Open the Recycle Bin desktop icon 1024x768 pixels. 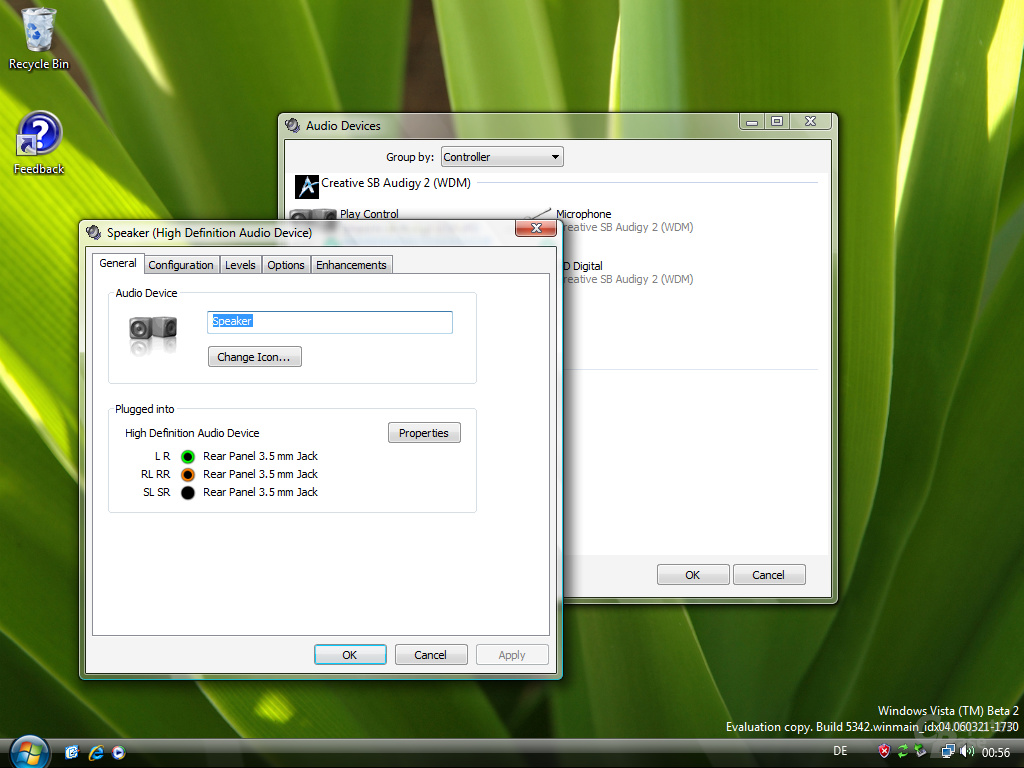(x=38, y=38)
